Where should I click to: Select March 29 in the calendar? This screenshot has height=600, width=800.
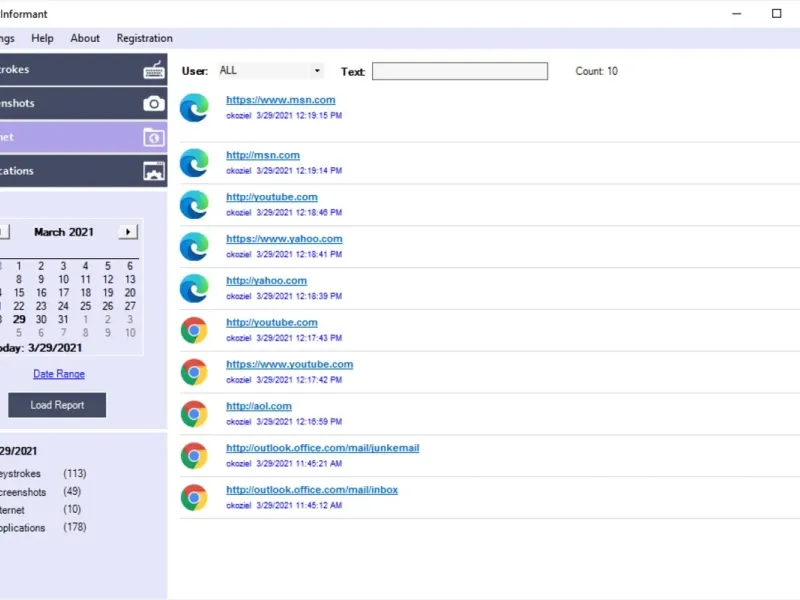click(x=19, y=319)
